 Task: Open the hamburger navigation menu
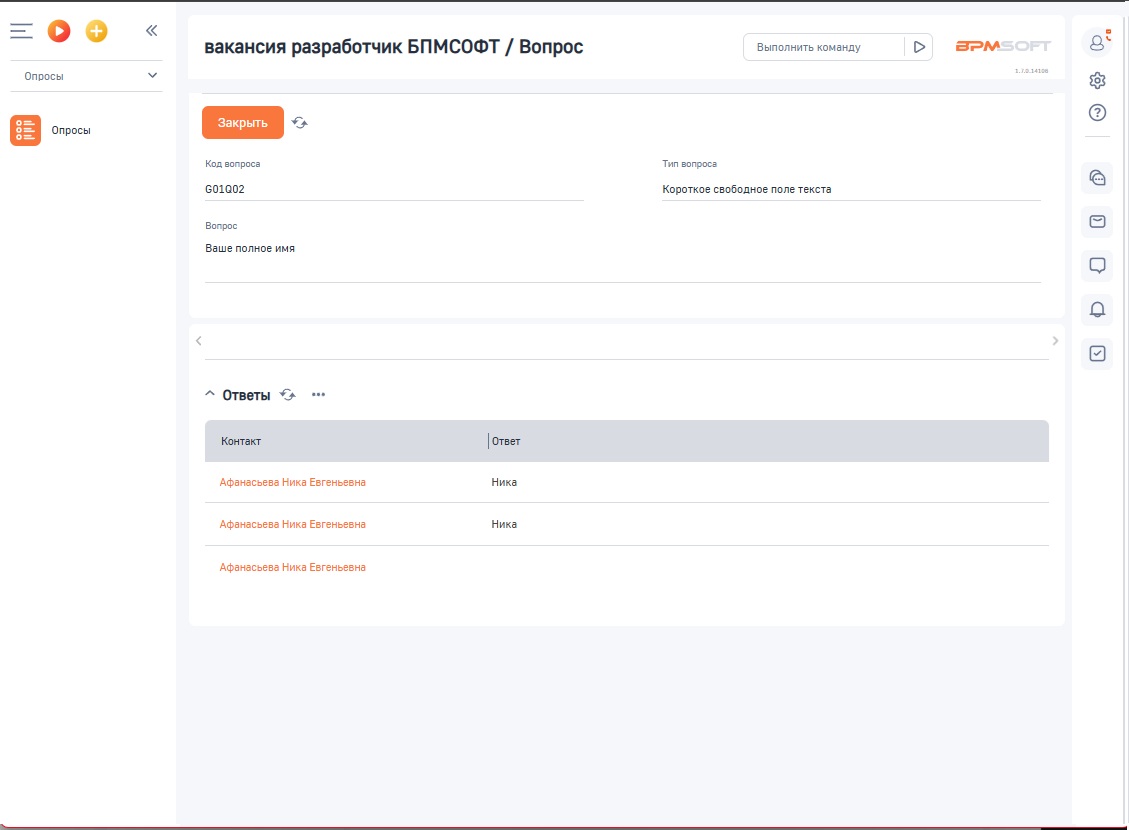click(21, 31)
